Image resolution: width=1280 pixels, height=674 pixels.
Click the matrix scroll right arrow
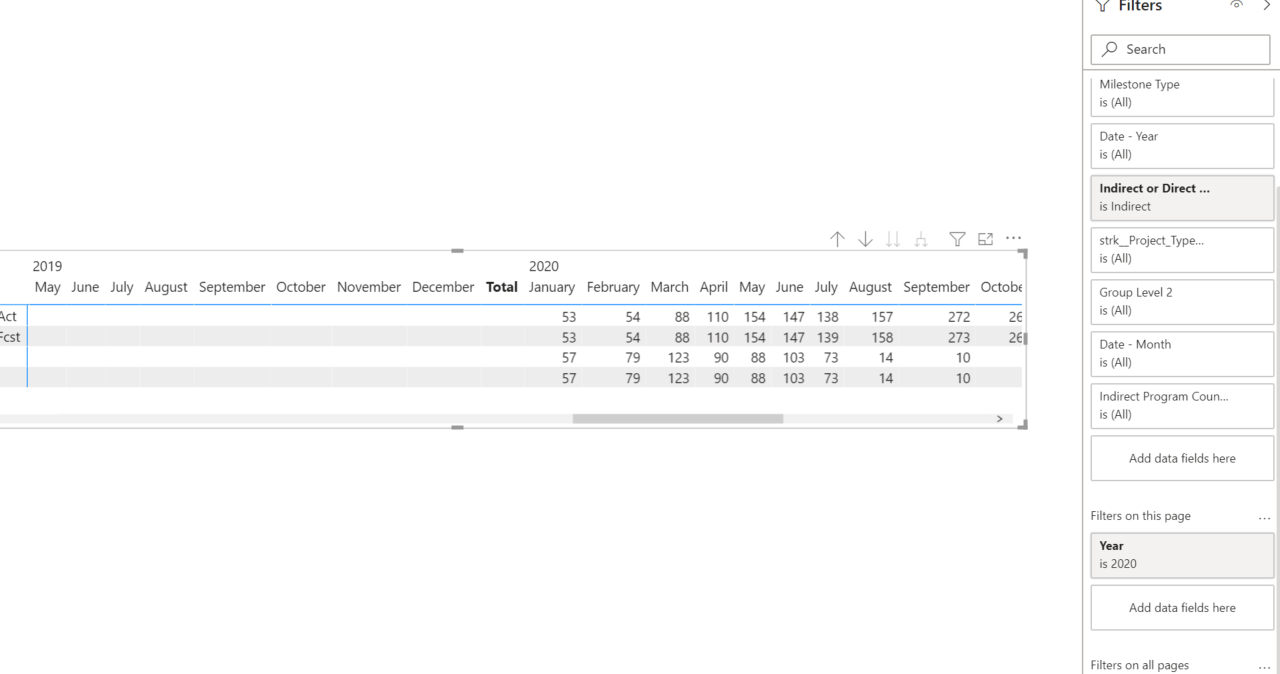tap(998, 419)
